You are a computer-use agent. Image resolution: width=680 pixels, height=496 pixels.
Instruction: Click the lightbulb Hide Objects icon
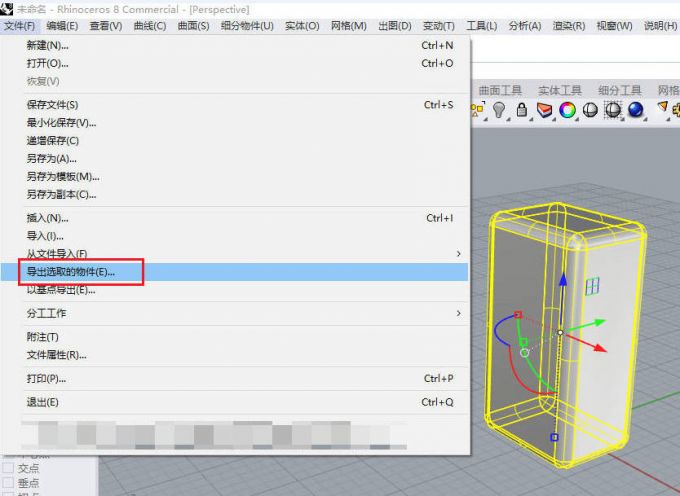[500, 110]
